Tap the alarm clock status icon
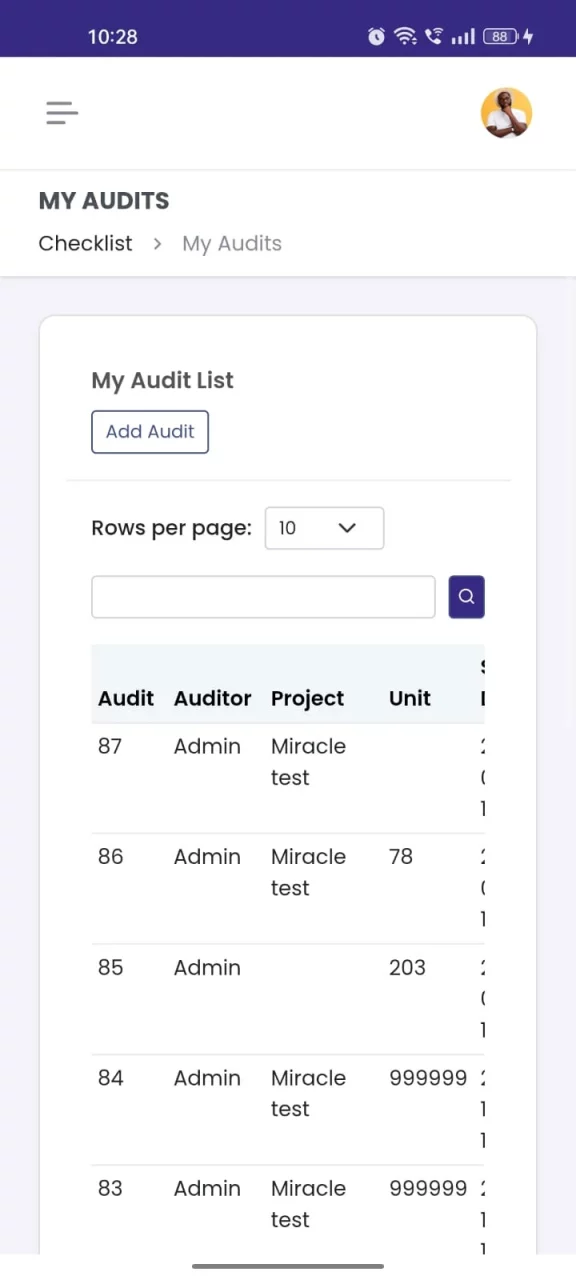This screenshot has height=1280, width=576. [x=376, y=37]
